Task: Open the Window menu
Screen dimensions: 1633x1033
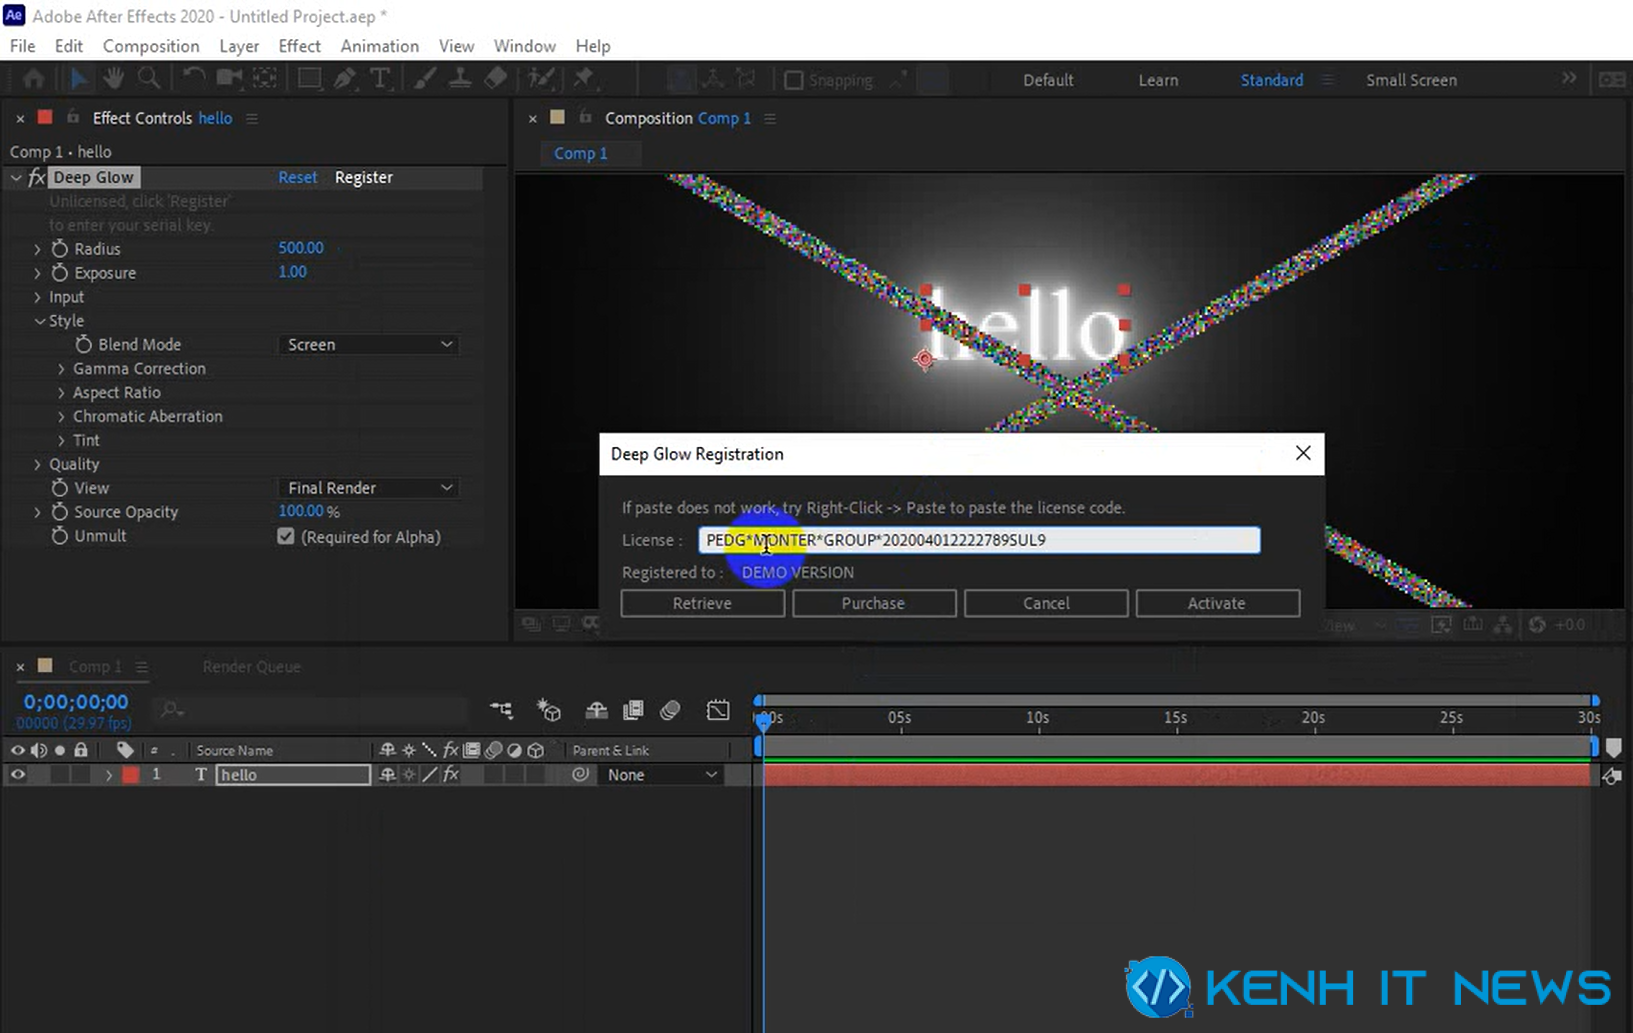Action: click(524, 46)
